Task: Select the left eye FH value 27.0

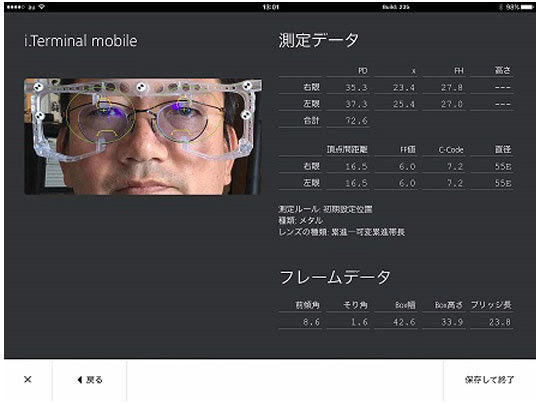Action: pyautogui.click(x=452, y=104)
